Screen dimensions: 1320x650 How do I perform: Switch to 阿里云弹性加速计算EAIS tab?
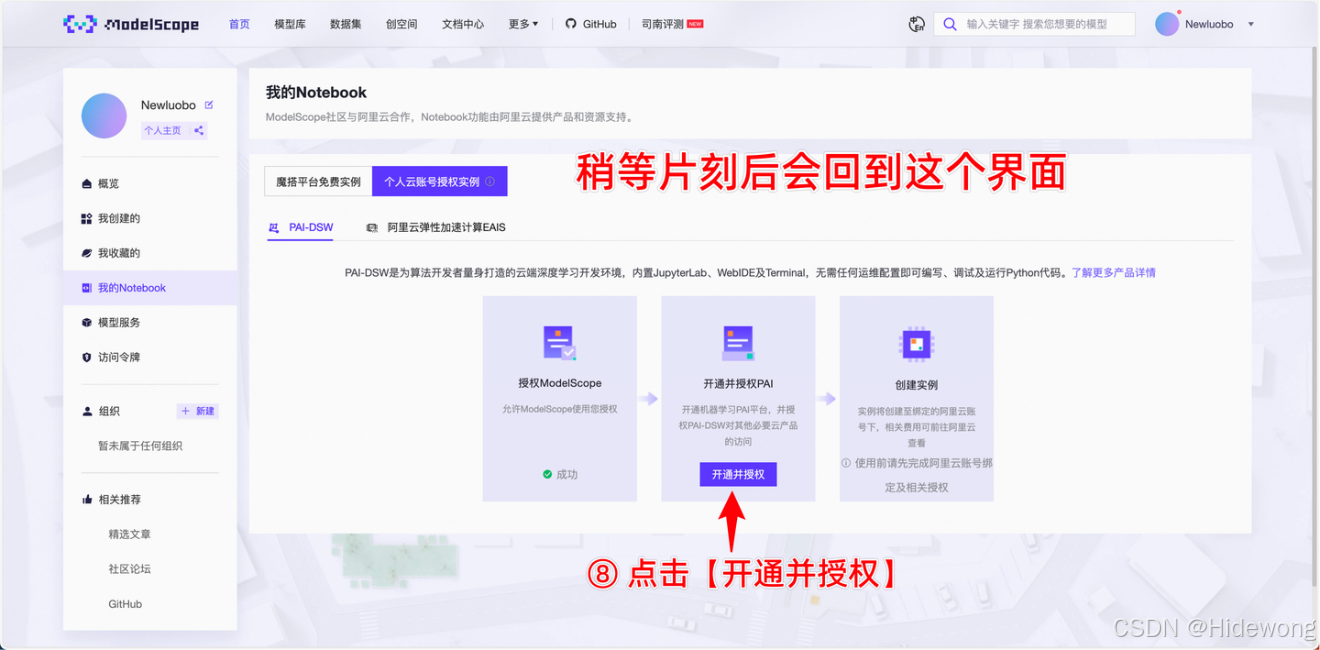pos(446,227)
